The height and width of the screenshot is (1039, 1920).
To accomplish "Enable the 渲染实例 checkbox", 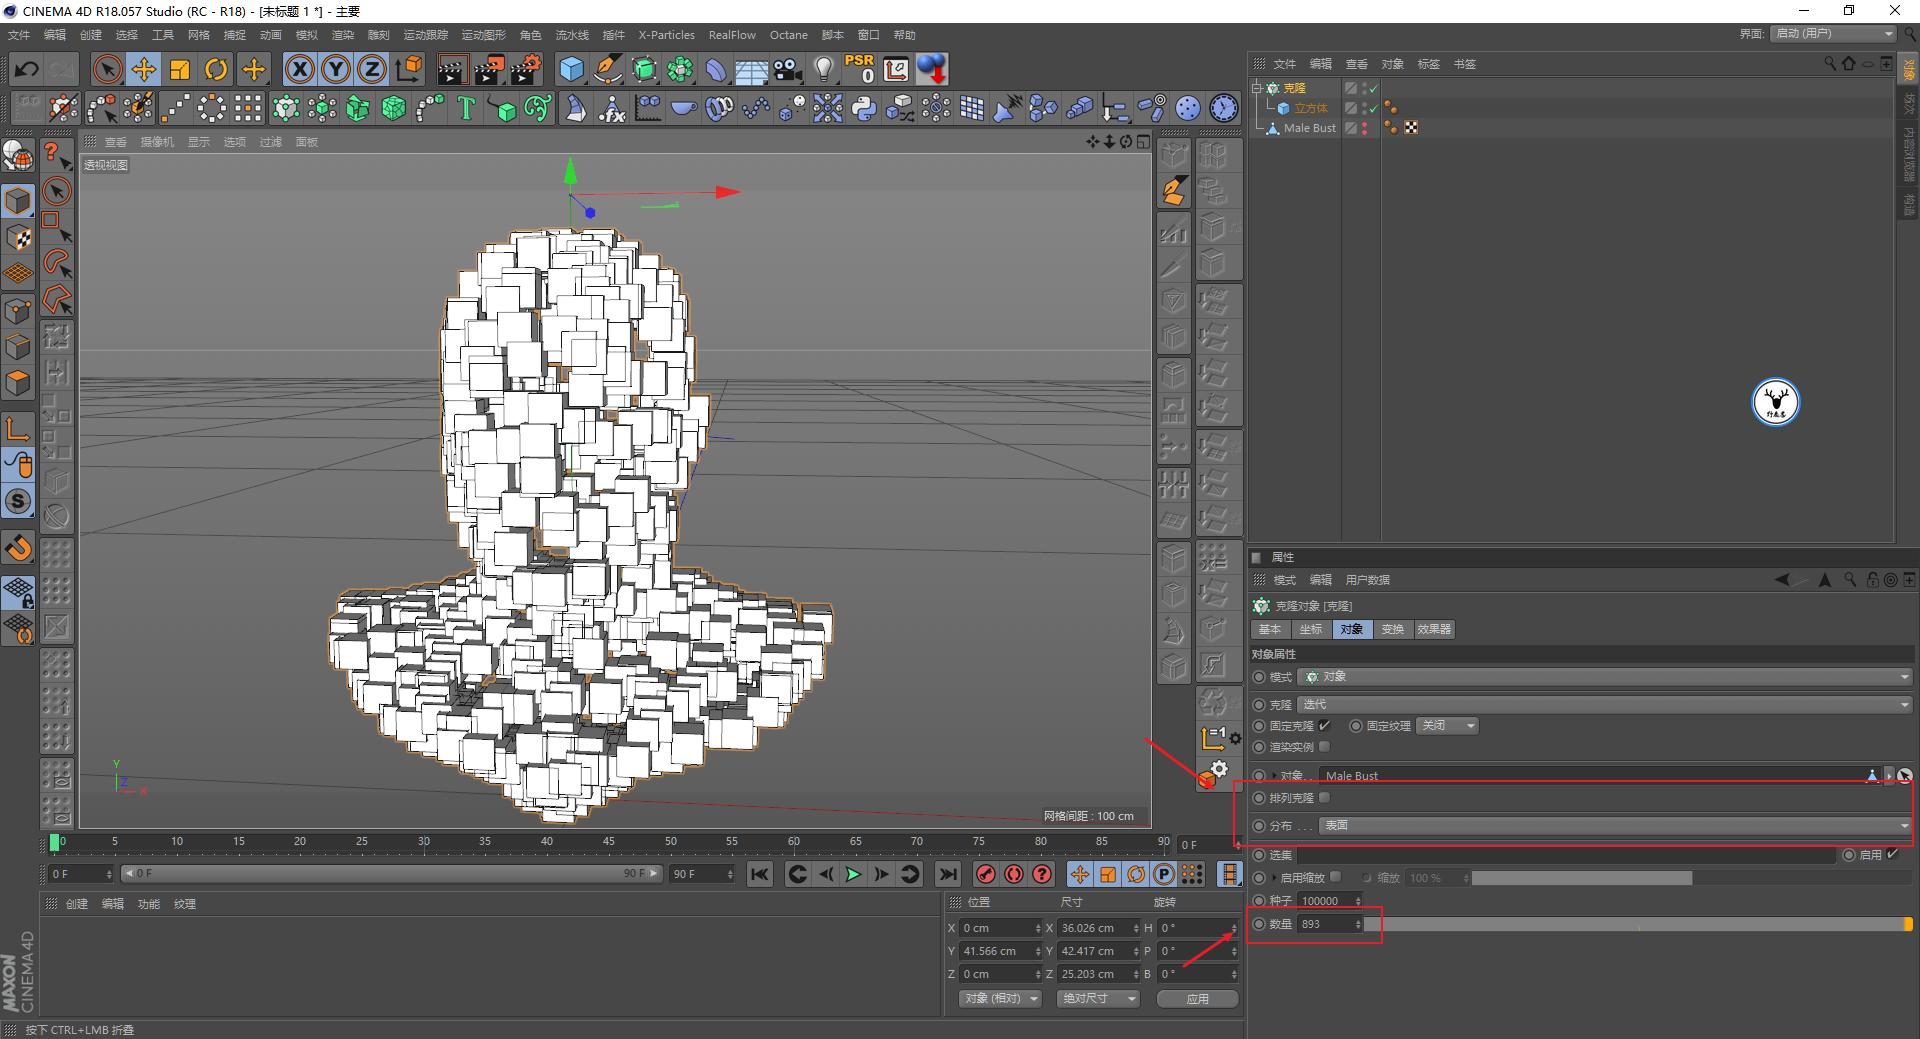I will [1325, 747].
